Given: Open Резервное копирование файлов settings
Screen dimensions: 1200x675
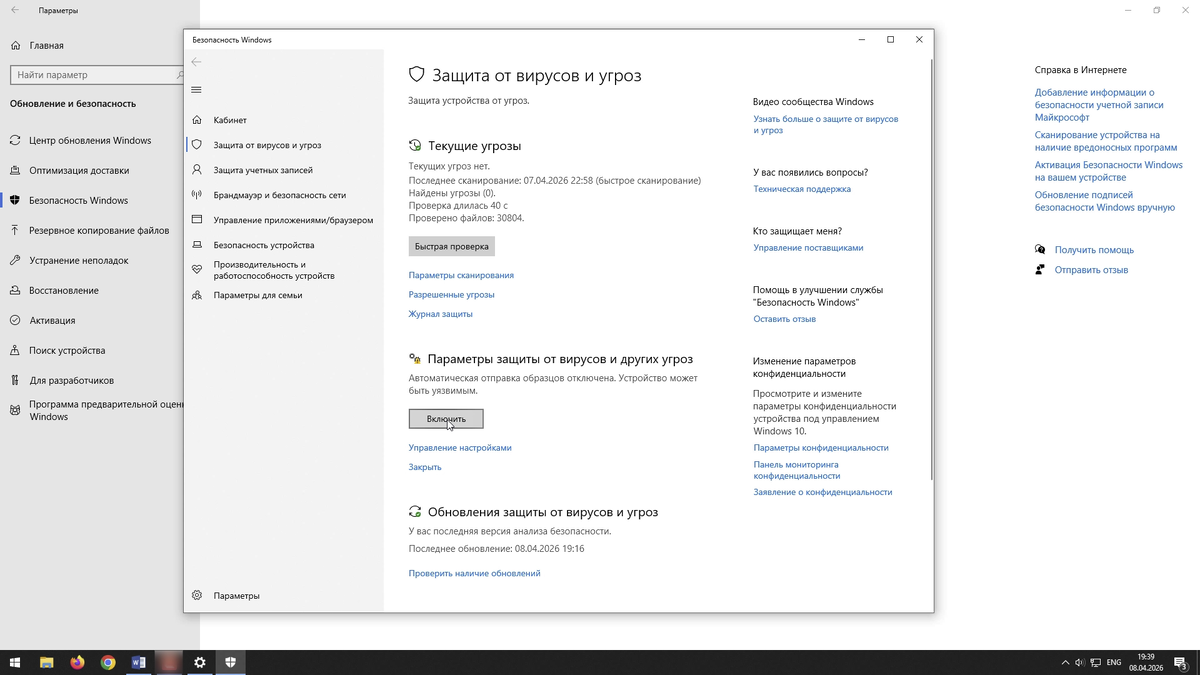Looking at the screenshot, I should click(x=99, y=230).
